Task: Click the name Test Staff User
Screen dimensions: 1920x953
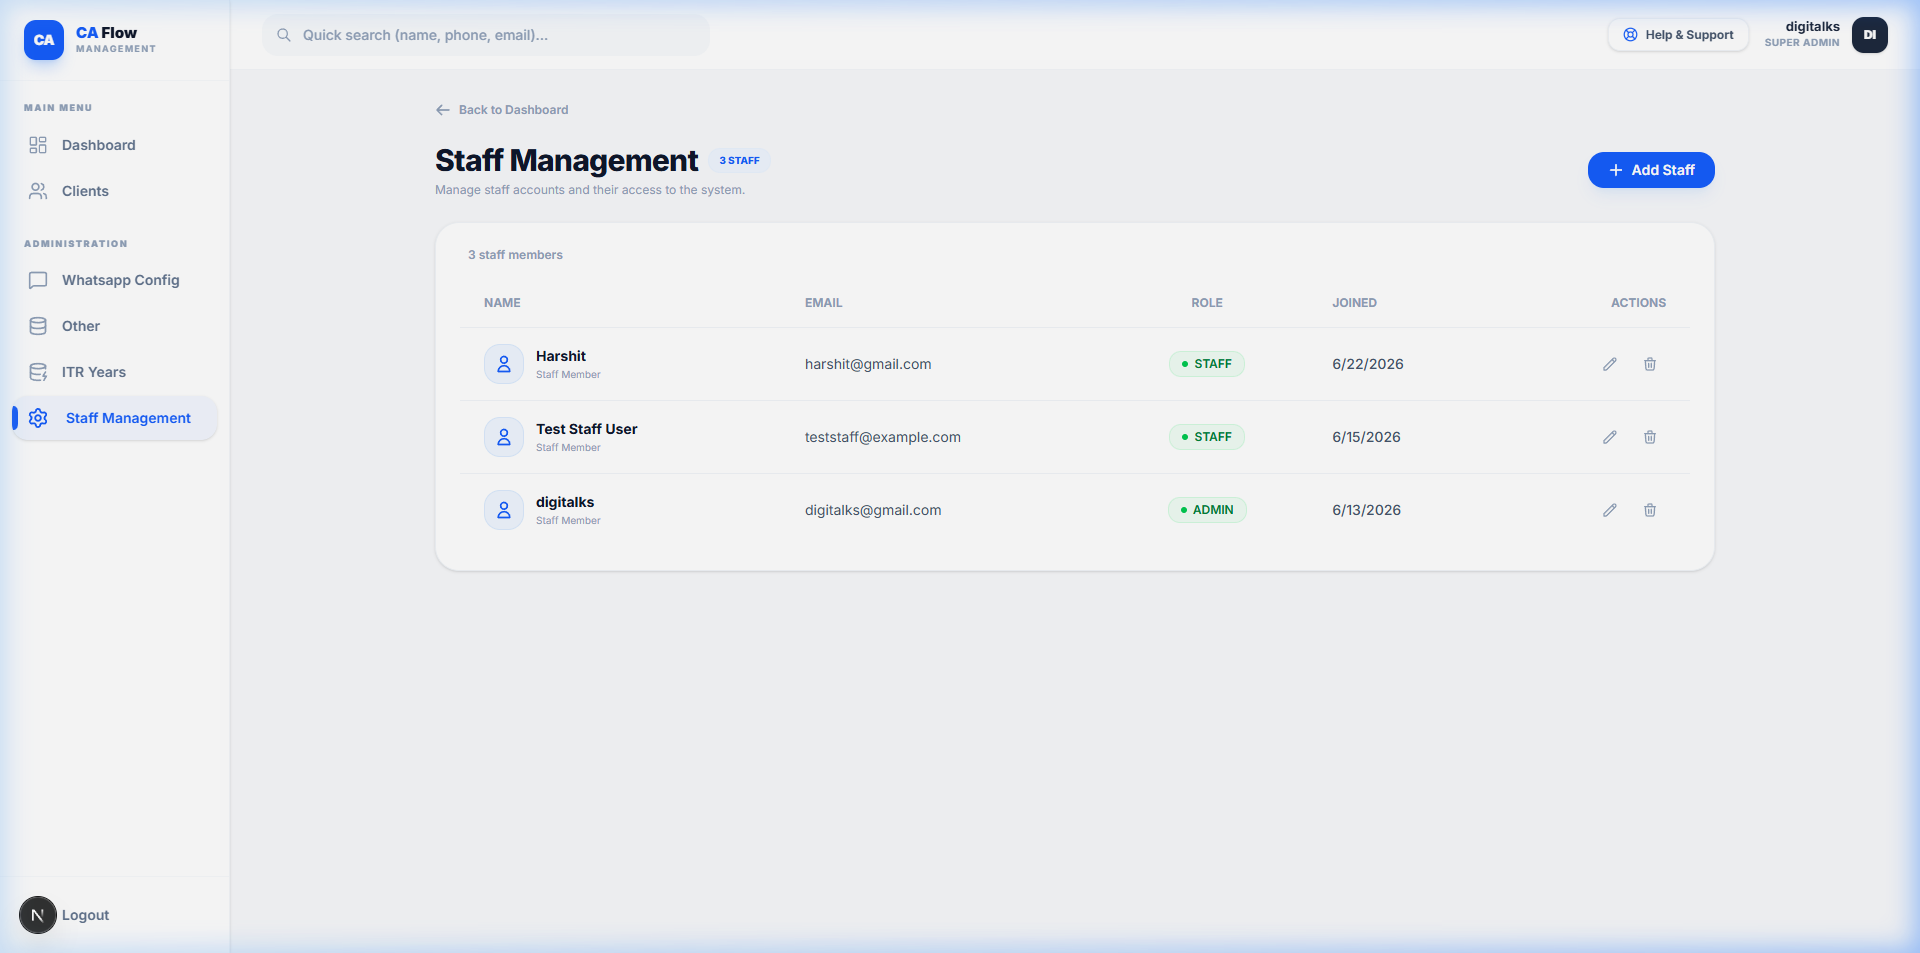Action: point(586,429)
